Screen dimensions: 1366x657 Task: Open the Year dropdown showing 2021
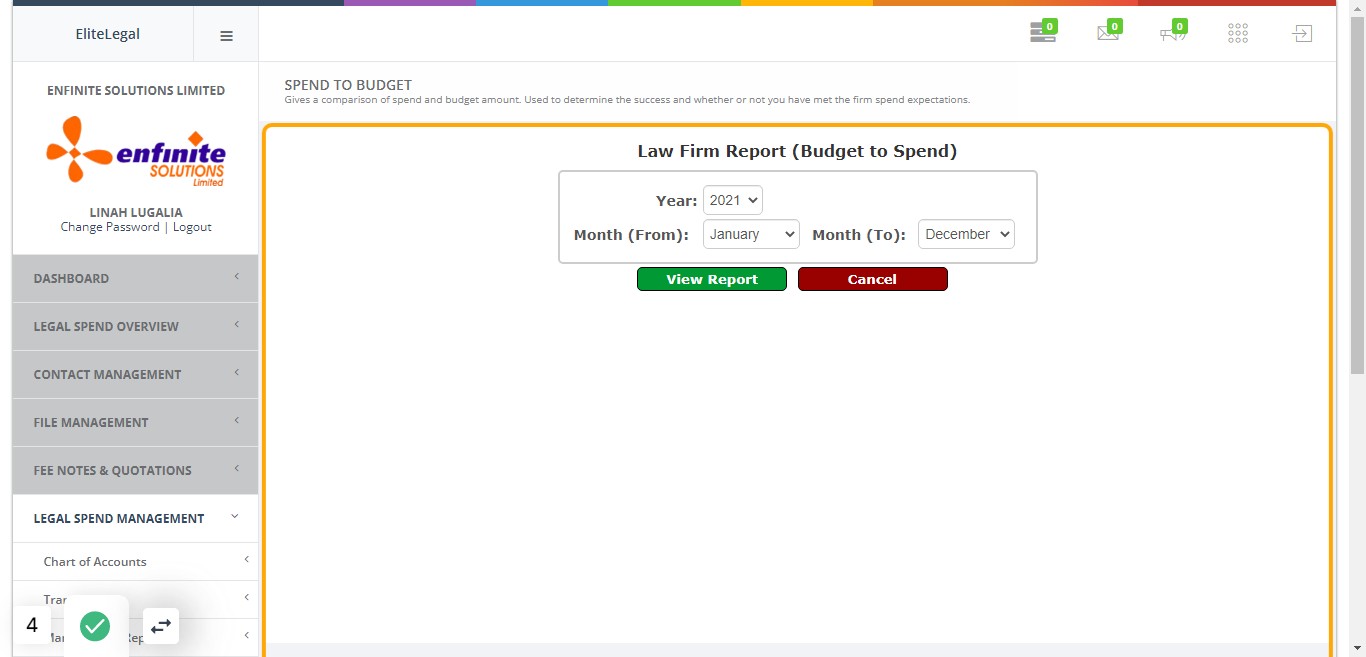732,200
